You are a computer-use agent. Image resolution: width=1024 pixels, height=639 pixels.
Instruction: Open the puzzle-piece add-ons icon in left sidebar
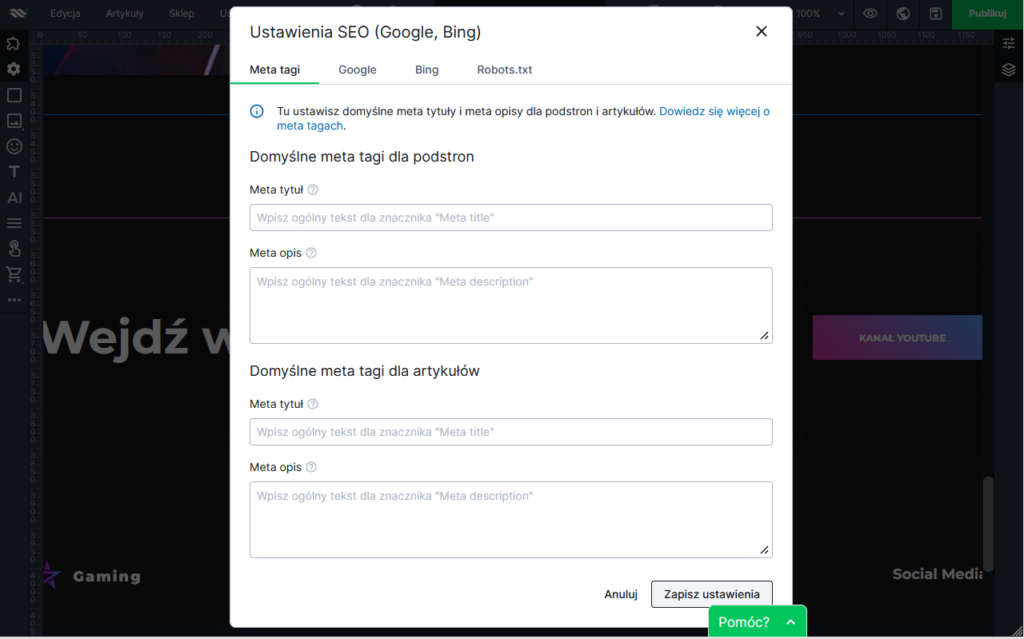(13, 44)
